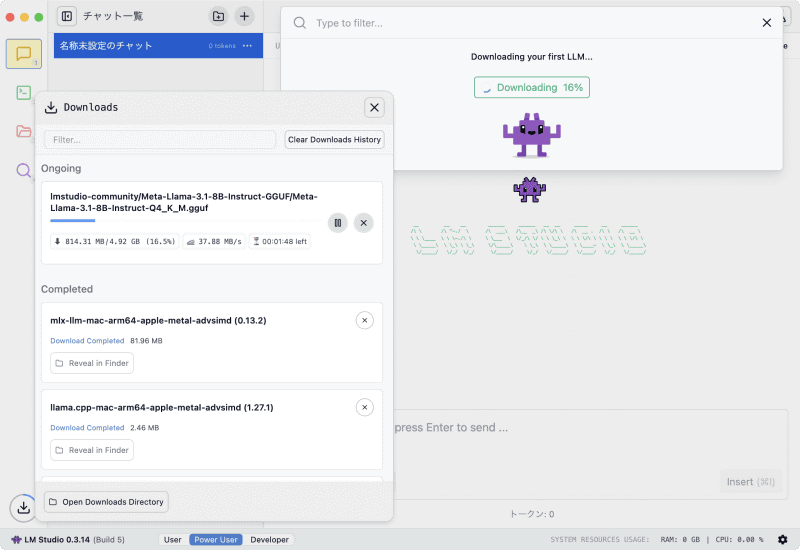Open the options menu for the untitled chat

click(247, 45)
